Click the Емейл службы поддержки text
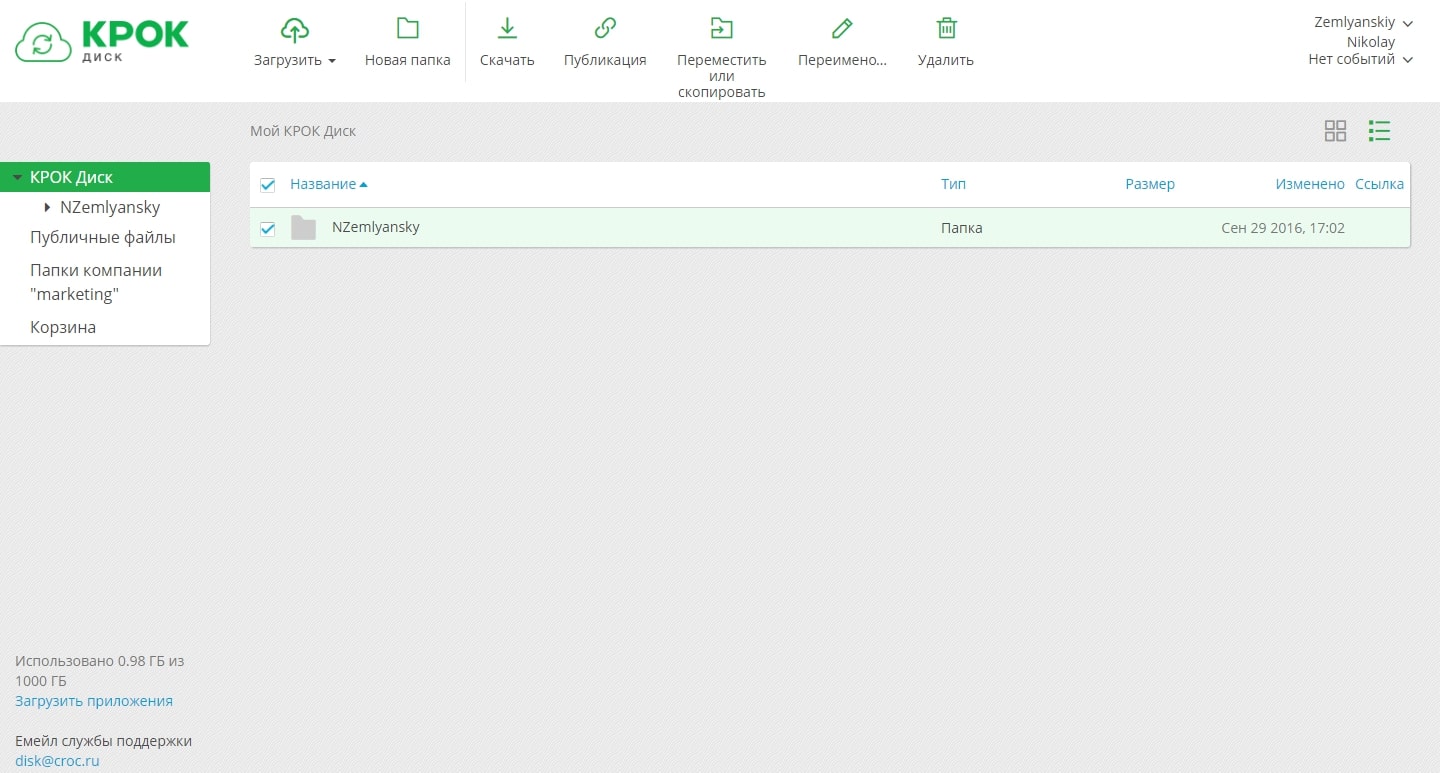 click(103, 741)
